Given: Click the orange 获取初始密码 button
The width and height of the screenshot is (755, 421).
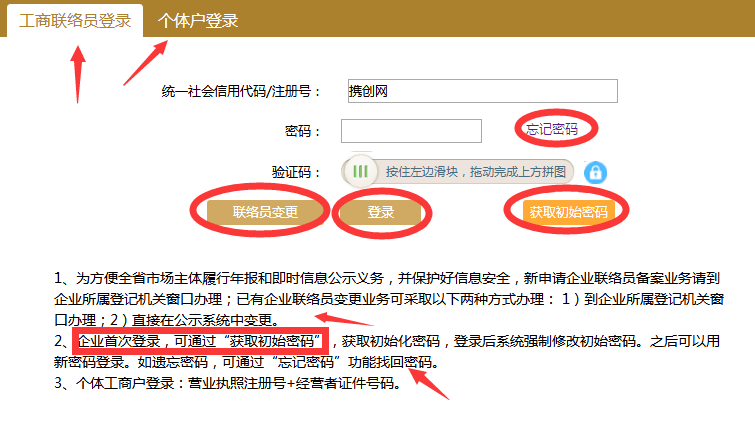Looking at the screenshot, I should click(x=567, y=211).
